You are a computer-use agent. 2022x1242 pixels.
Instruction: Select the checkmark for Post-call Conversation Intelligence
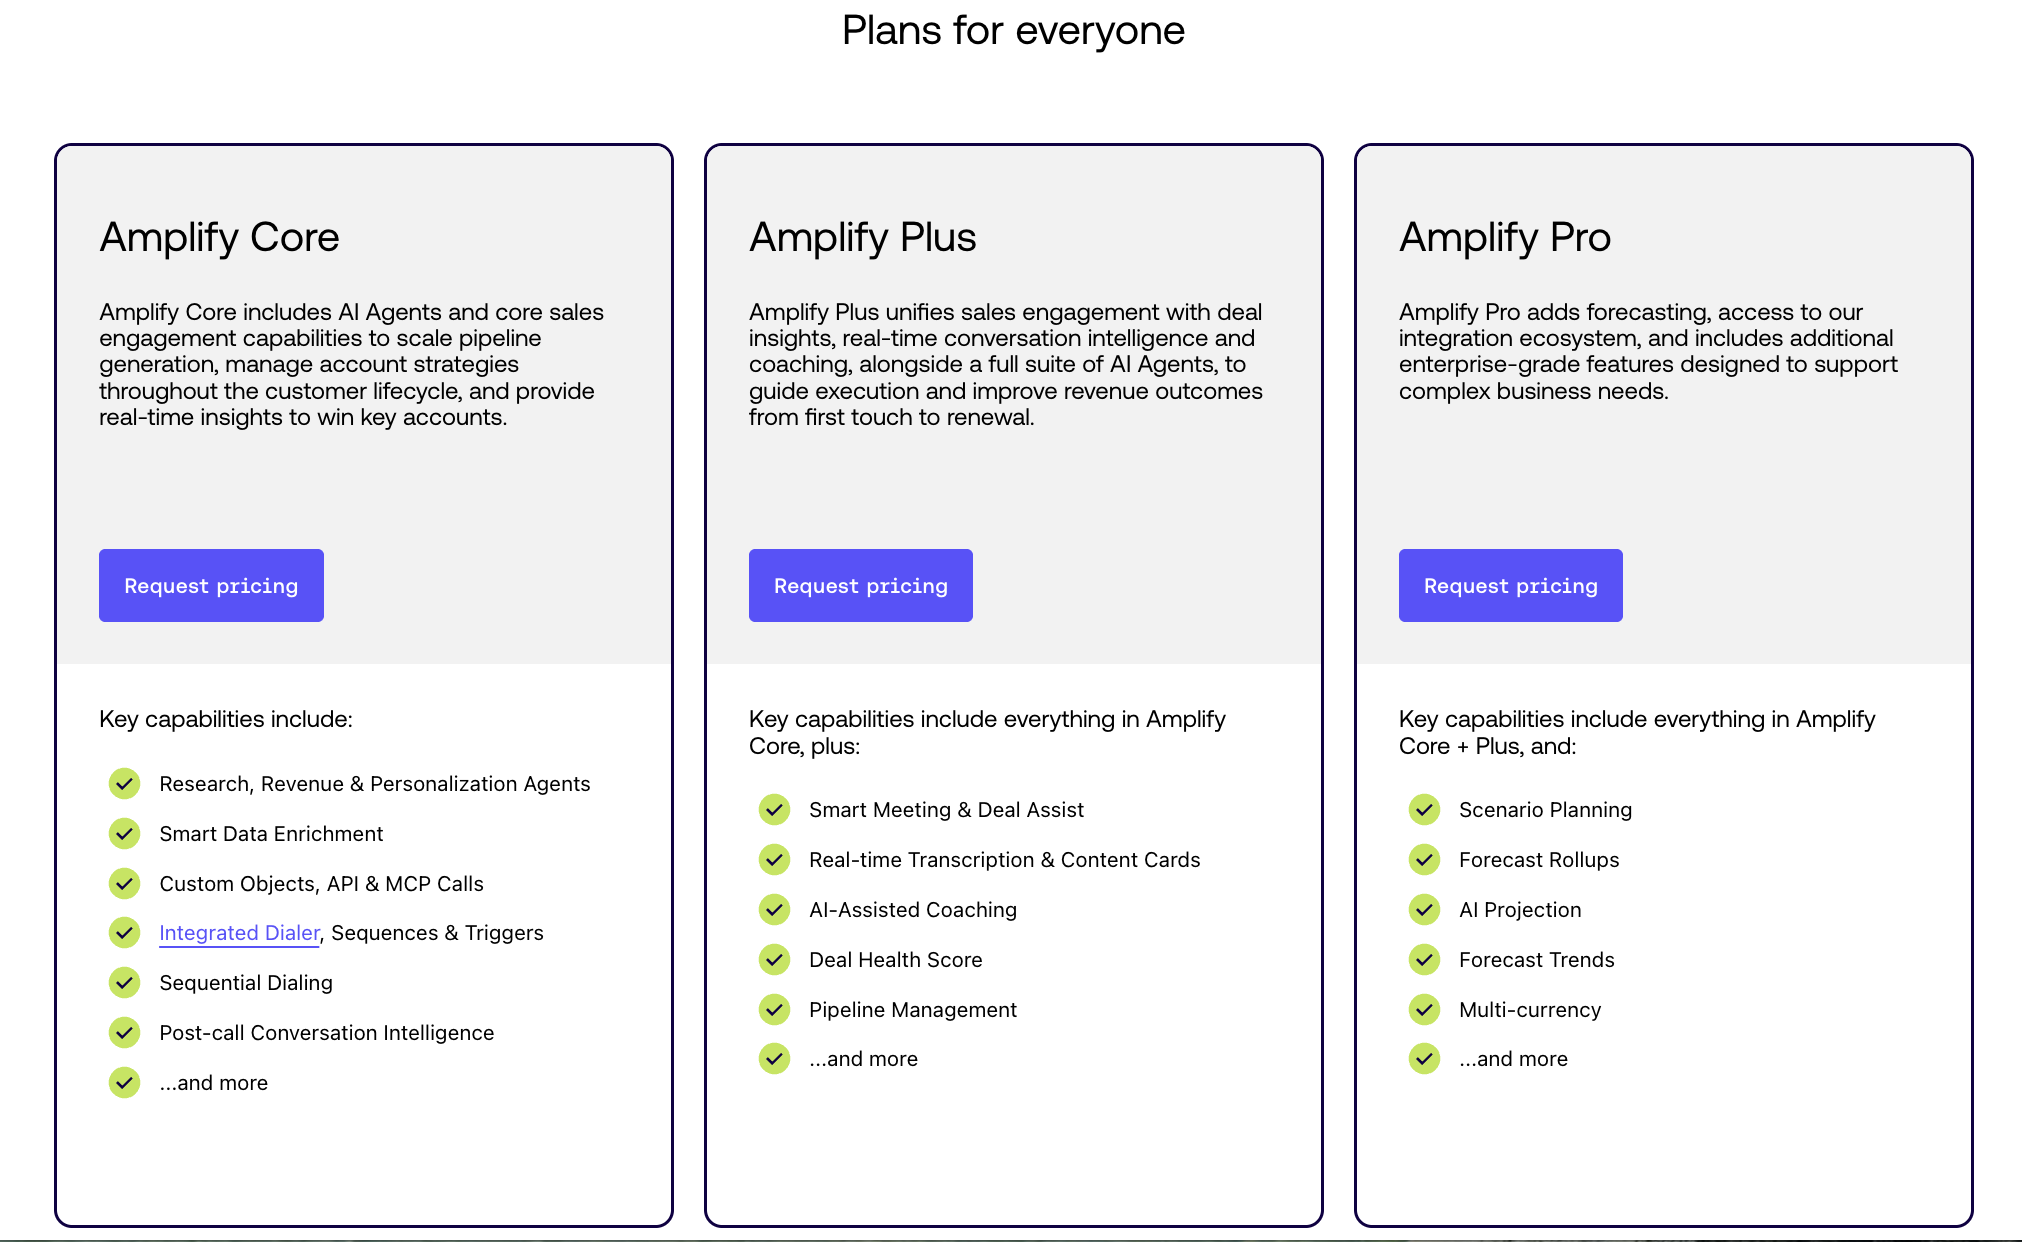coord(124,1032)
